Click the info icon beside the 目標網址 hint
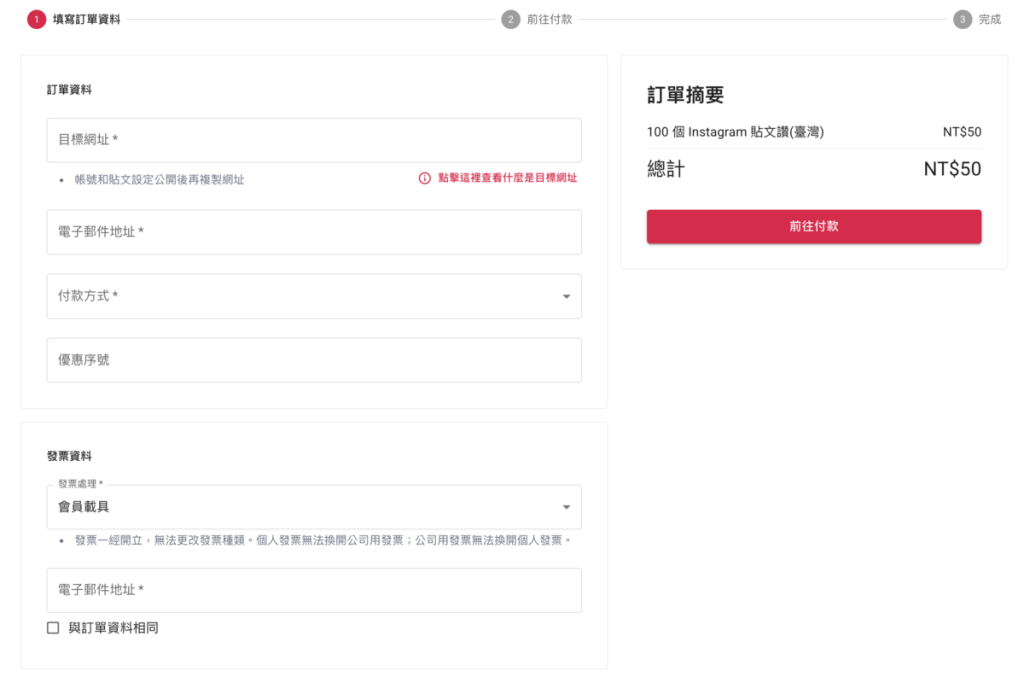This screenshot has height=683, width=1024. click(x=424, y=178)
